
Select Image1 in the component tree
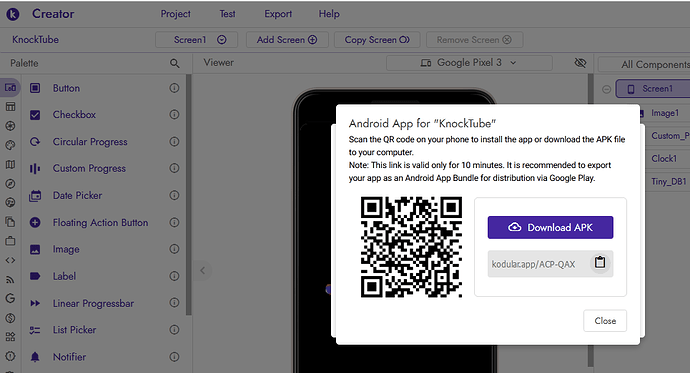pyautogui.click(x=664, y=113)
